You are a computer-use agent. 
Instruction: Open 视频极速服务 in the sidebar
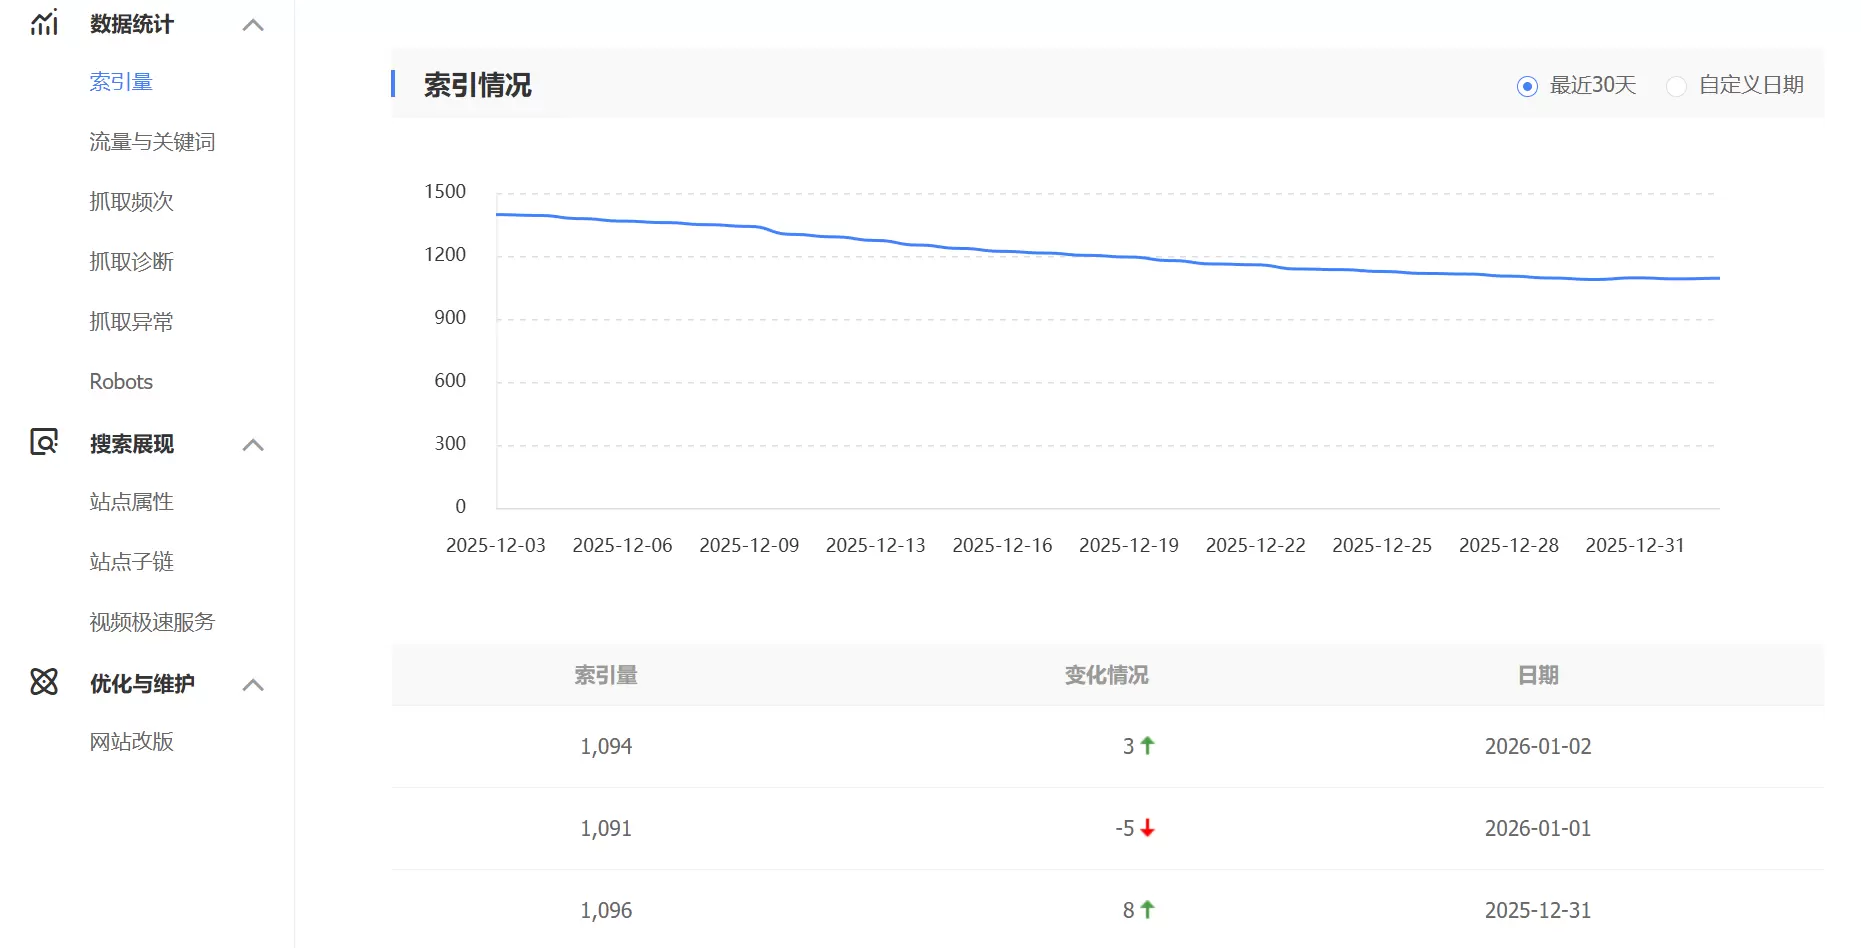[x=152, y=622]
